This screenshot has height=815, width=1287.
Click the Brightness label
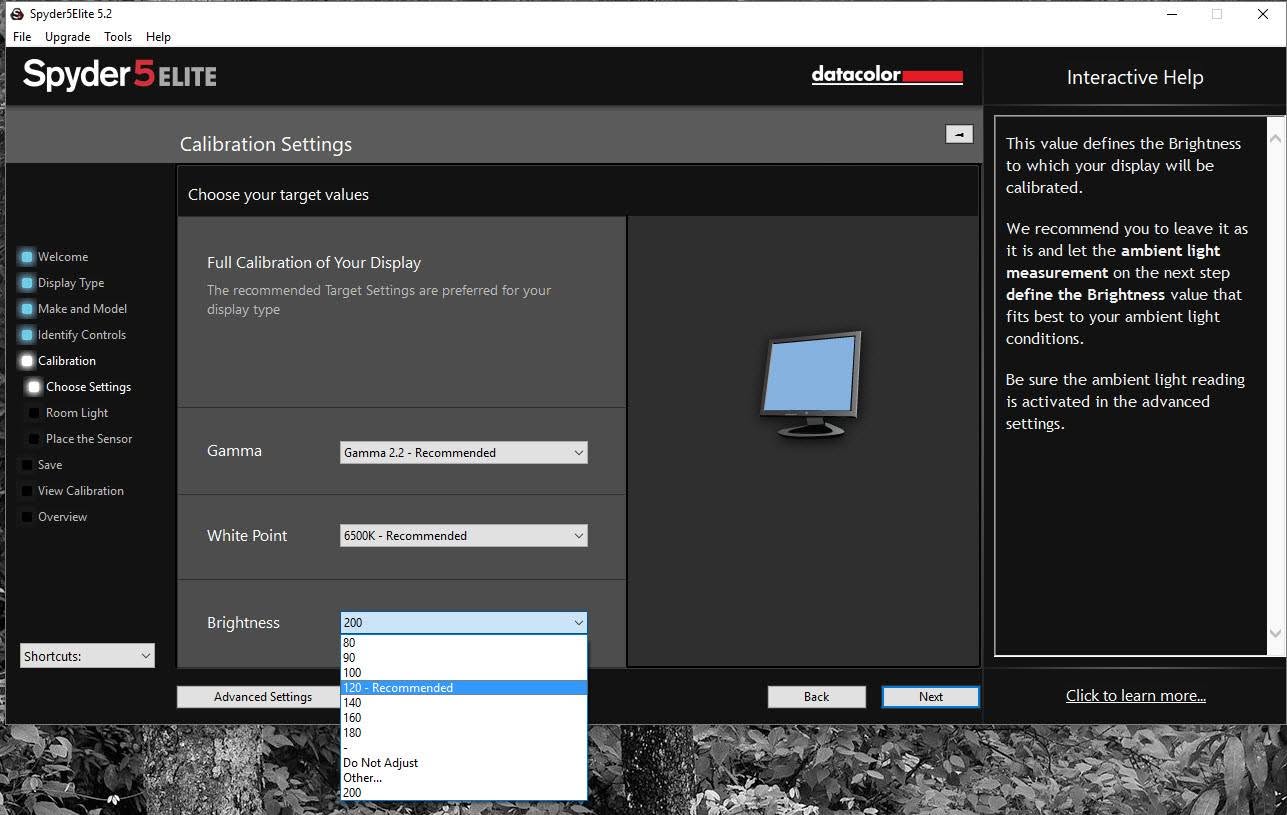[x=243, y=623]
